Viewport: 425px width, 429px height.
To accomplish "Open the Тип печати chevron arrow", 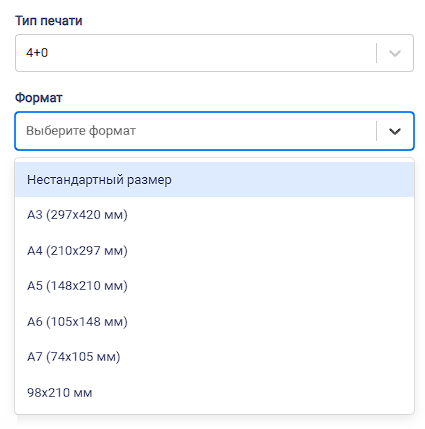I will click(395, 53).
